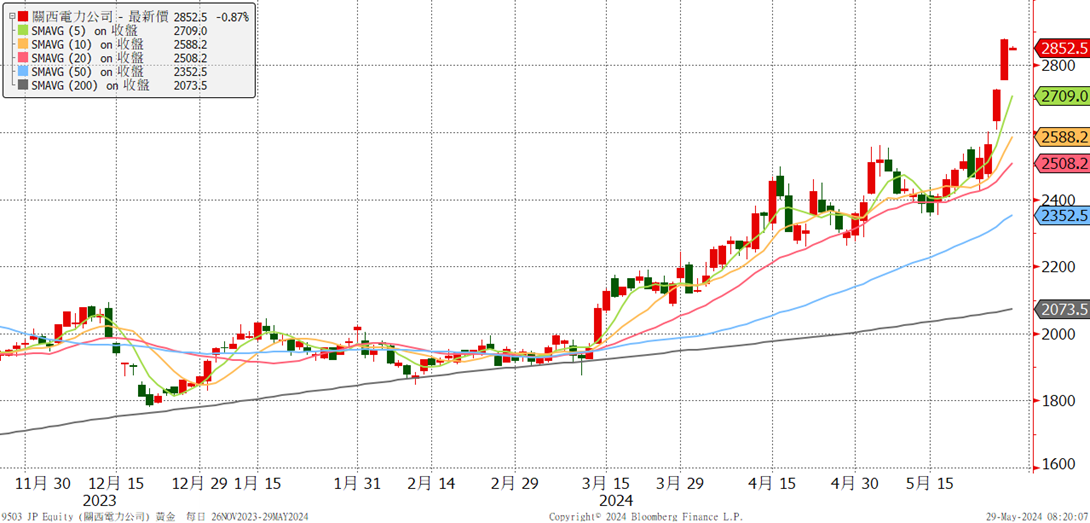
Task: Select the SMAVG (20) on 收盤 legend row
Action: [x=88, y=58]
